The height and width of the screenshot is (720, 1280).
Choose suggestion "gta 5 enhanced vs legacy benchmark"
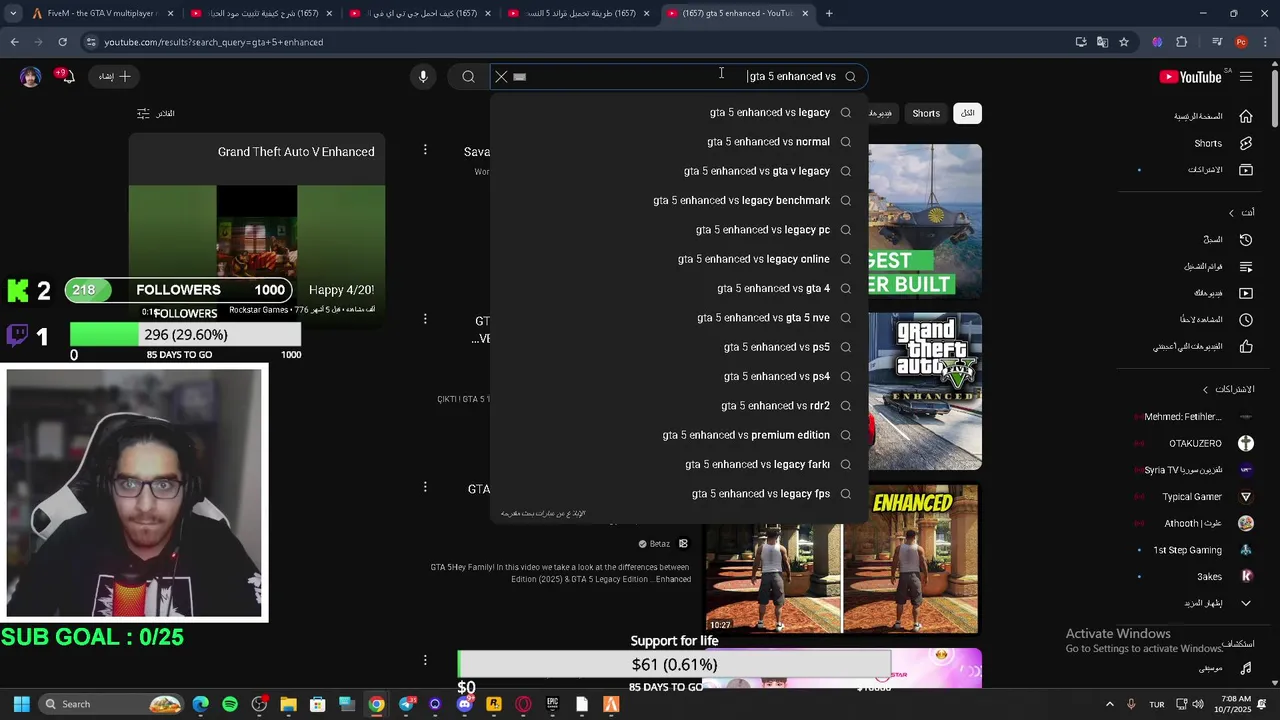pyautogui.click(x=679, y=200)
